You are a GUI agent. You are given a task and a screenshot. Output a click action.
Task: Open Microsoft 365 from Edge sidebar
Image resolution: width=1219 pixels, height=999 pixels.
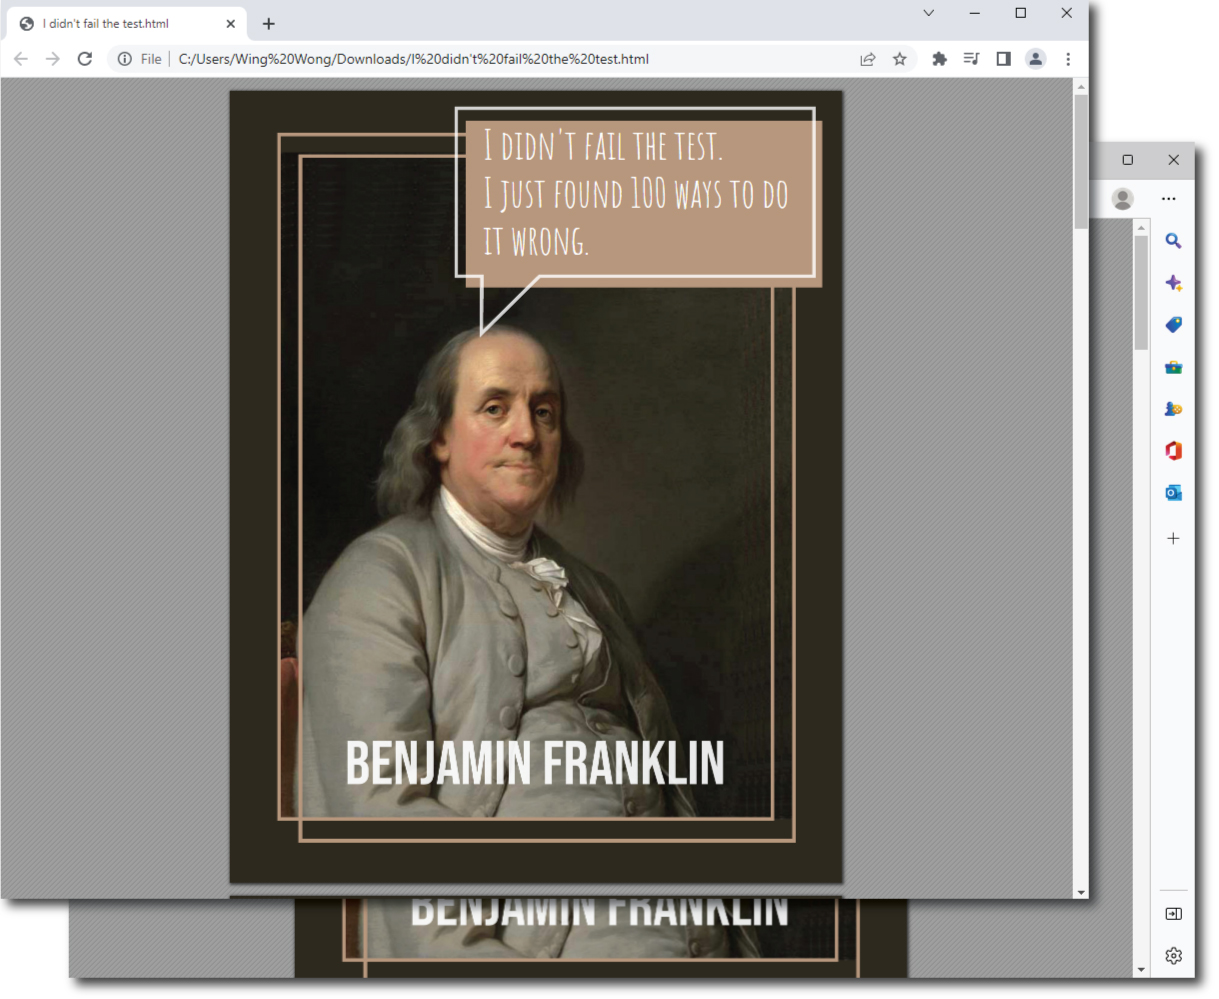[1173, 451]
